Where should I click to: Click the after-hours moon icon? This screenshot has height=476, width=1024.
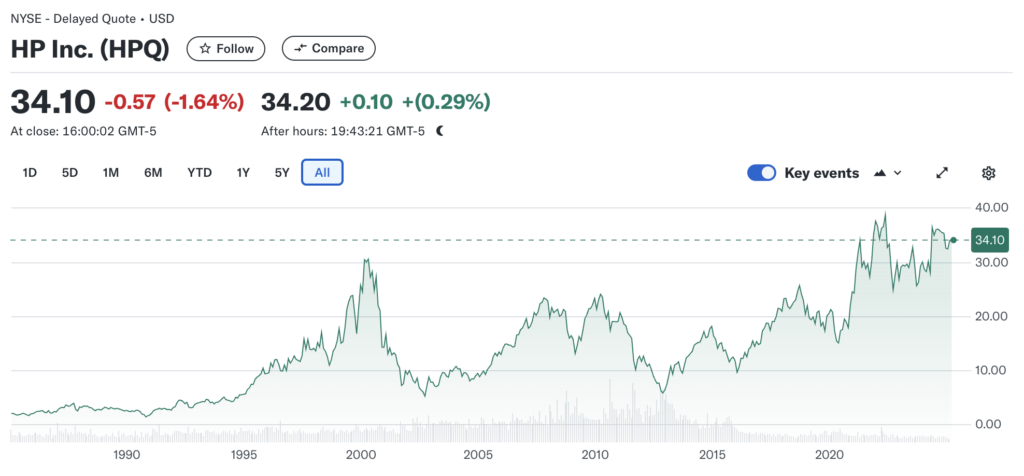(x=439, y=131)
